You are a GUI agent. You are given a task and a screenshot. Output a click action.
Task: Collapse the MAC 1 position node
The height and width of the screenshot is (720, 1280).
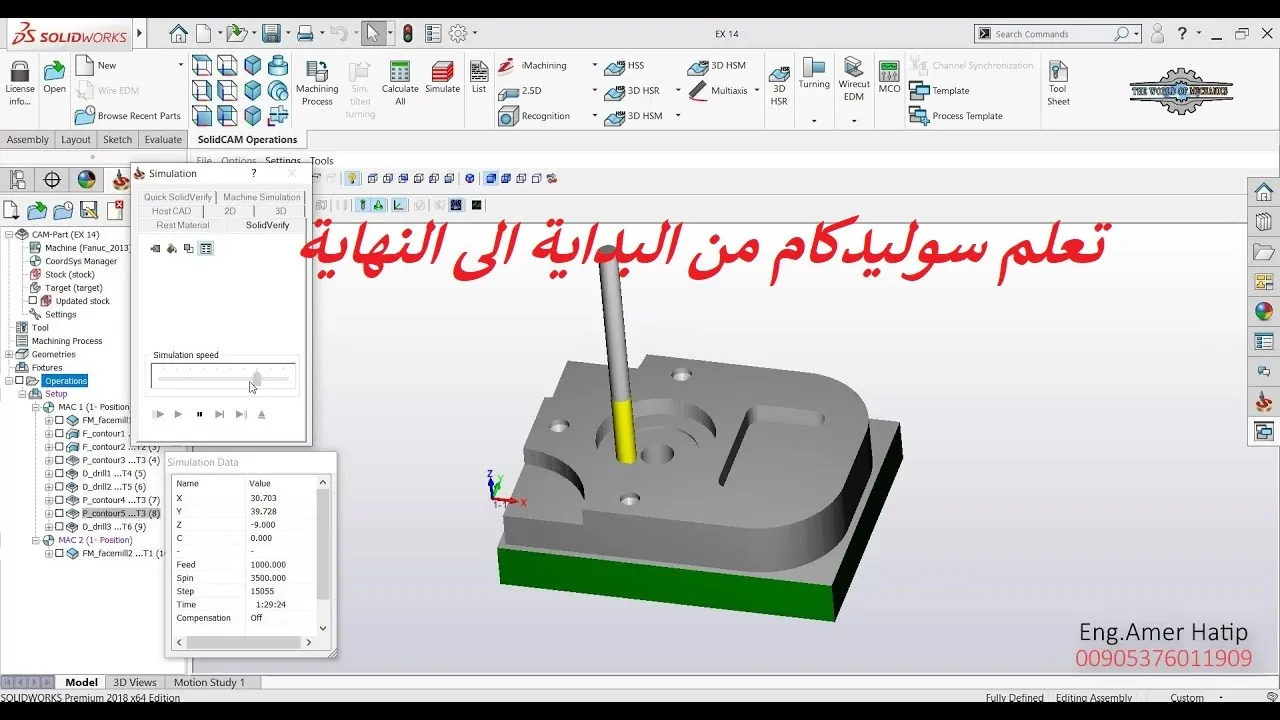pyautogui.click(x=35, y=407)
